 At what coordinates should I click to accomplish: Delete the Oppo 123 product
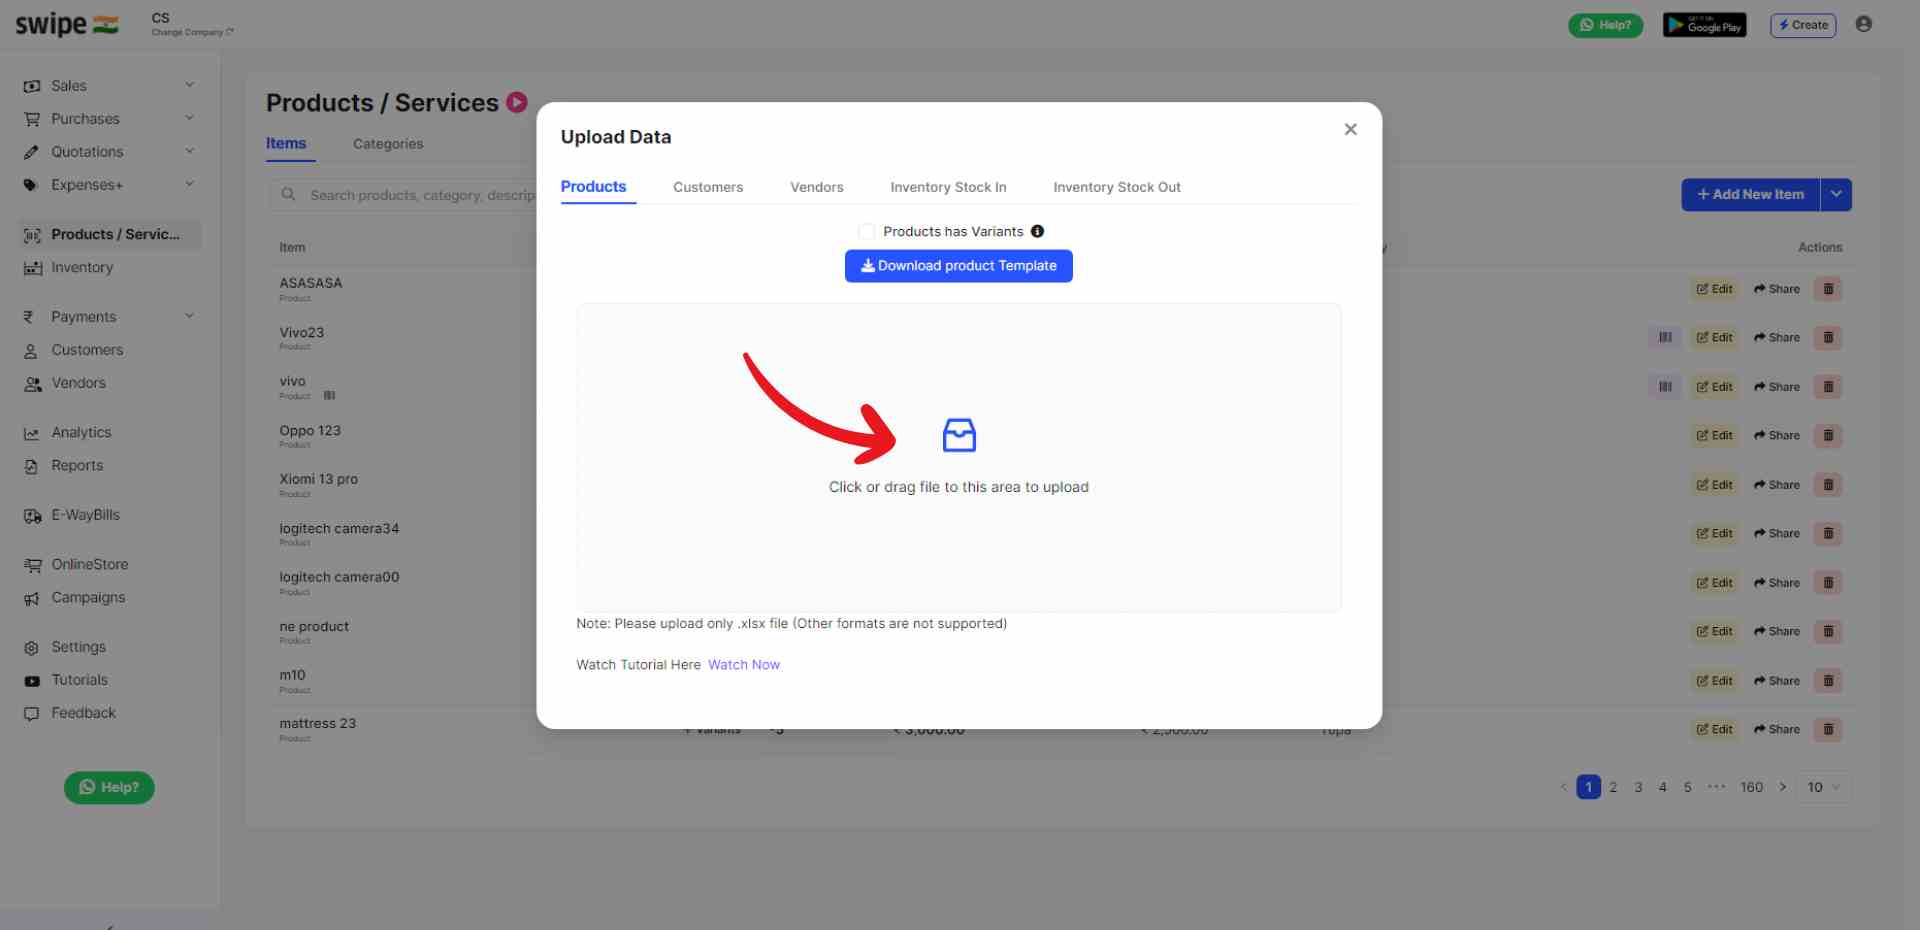pyautogui.click(x=1828, y=436)
